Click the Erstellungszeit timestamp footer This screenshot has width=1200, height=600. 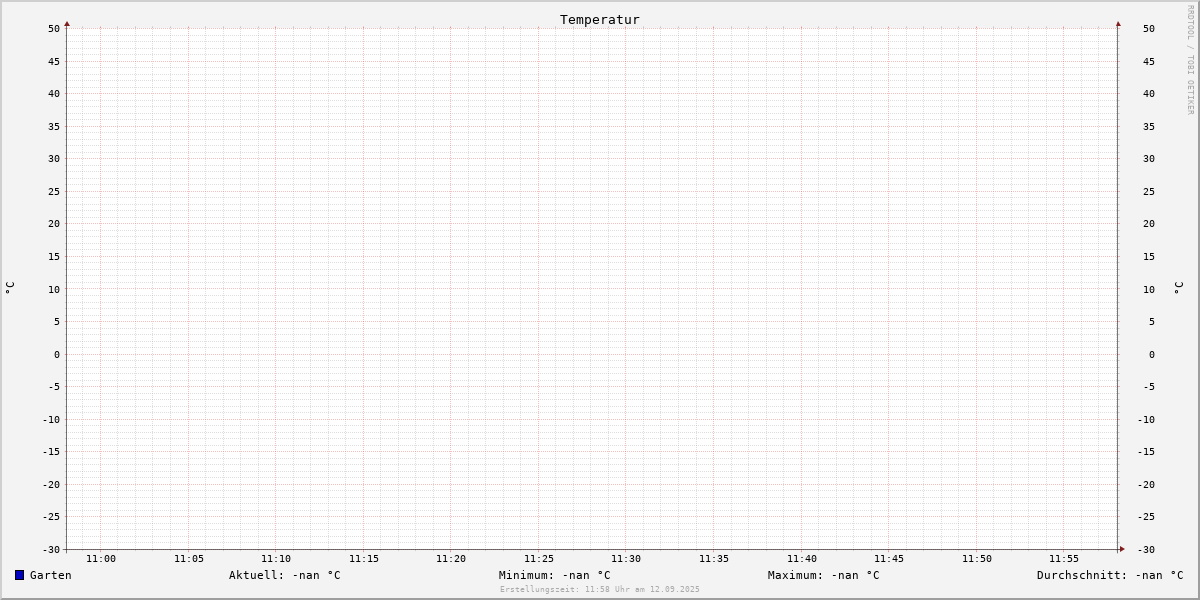(600, 589)
